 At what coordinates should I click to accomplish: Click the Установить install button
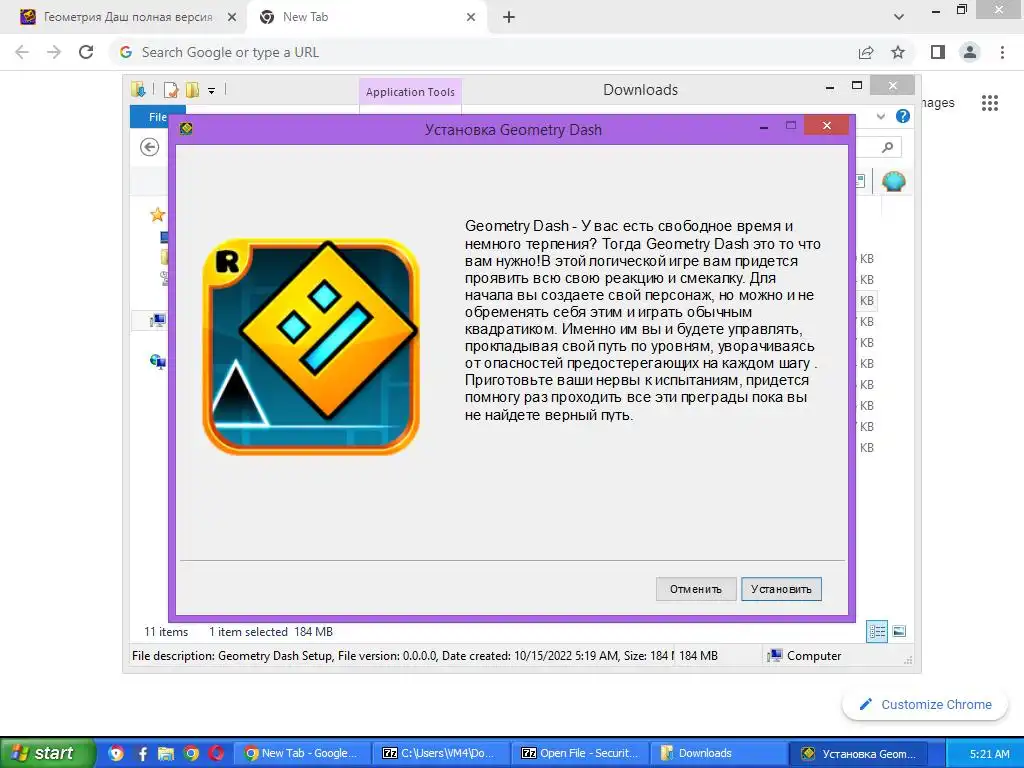(x=781, y=589)
